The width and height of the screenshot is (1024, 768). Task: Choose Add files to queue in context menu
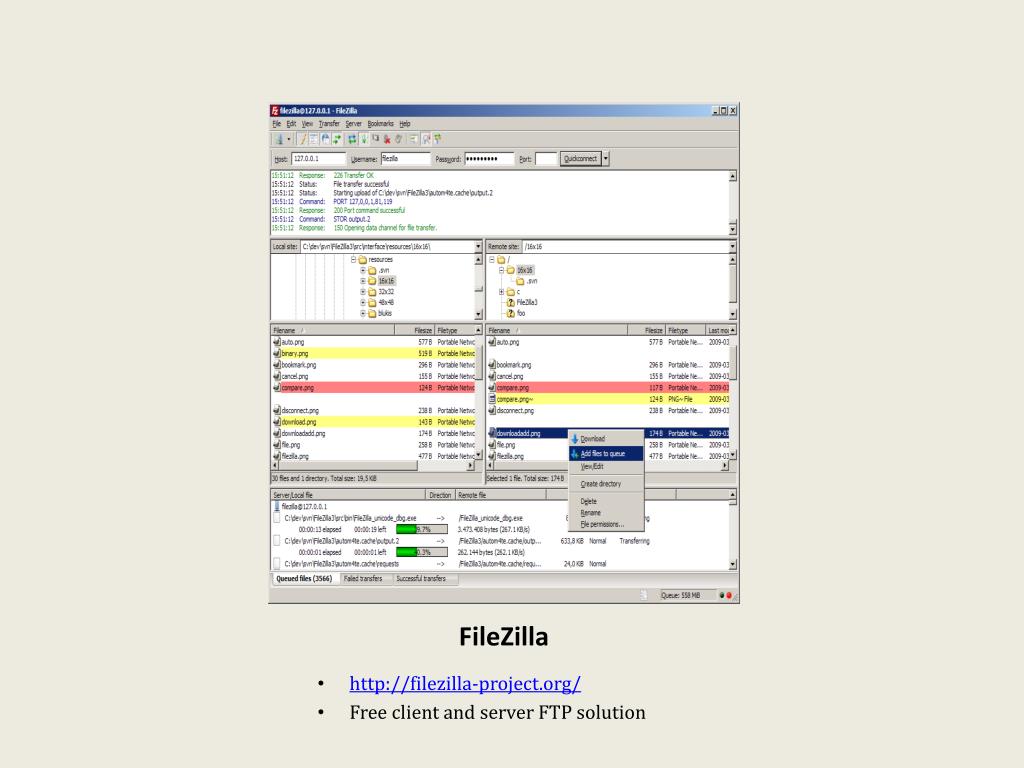tap(606, 453)
